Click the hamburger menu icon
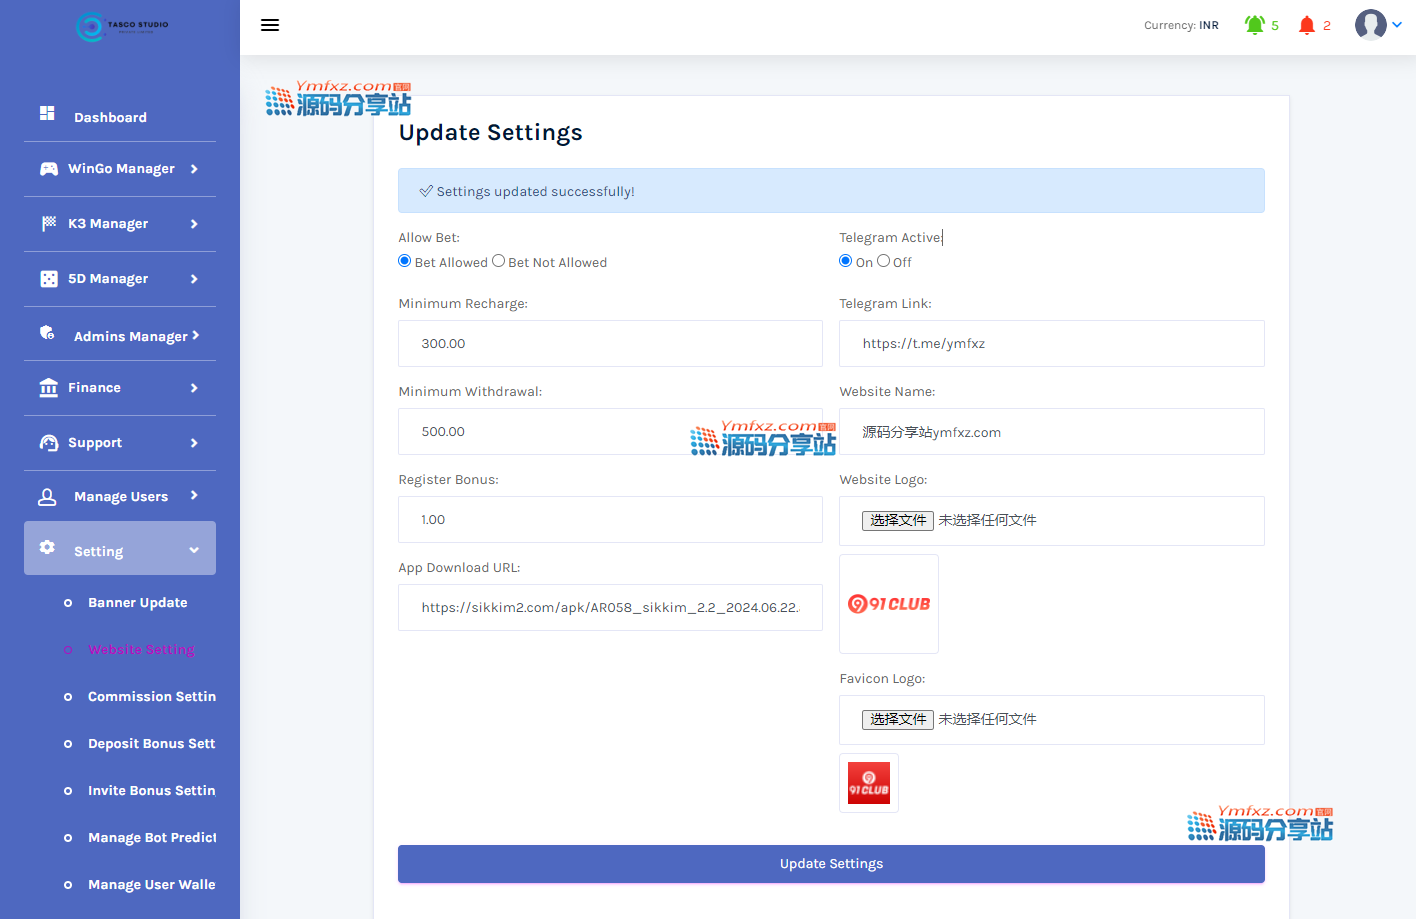 (270, 25)
